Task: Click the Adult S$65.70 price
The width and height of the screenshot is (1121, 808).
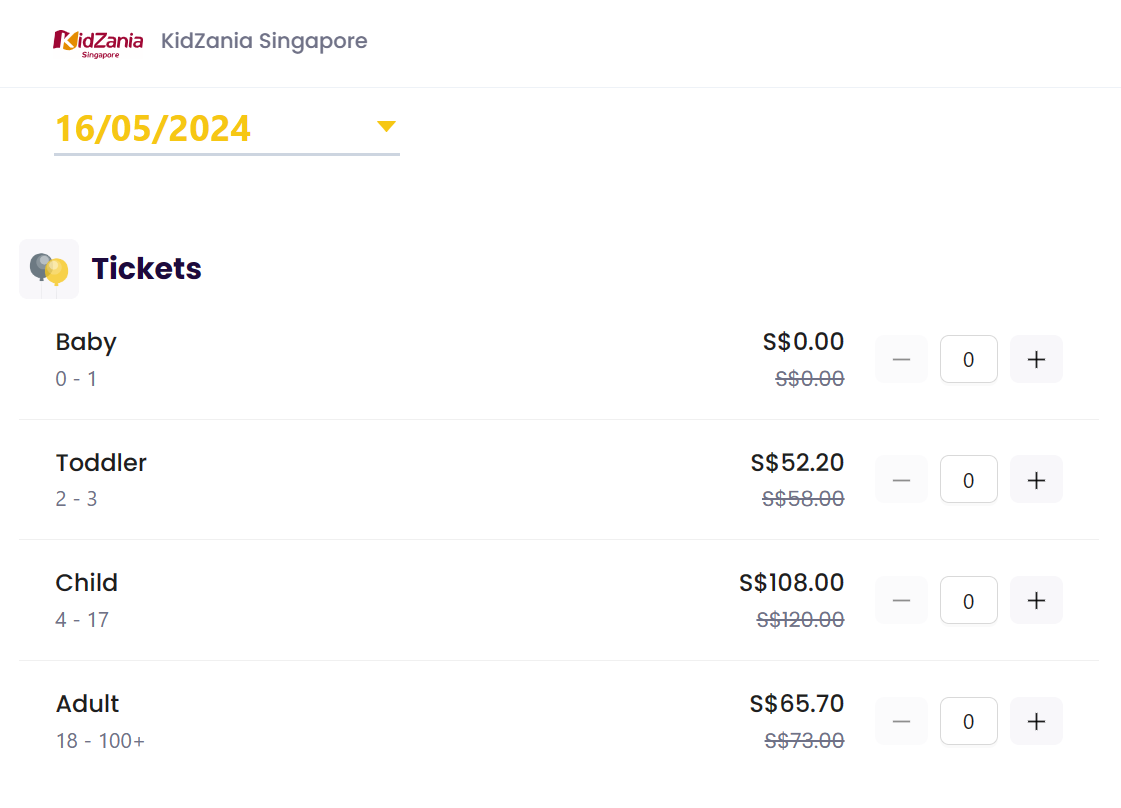Action: click(x=796, y=704)
